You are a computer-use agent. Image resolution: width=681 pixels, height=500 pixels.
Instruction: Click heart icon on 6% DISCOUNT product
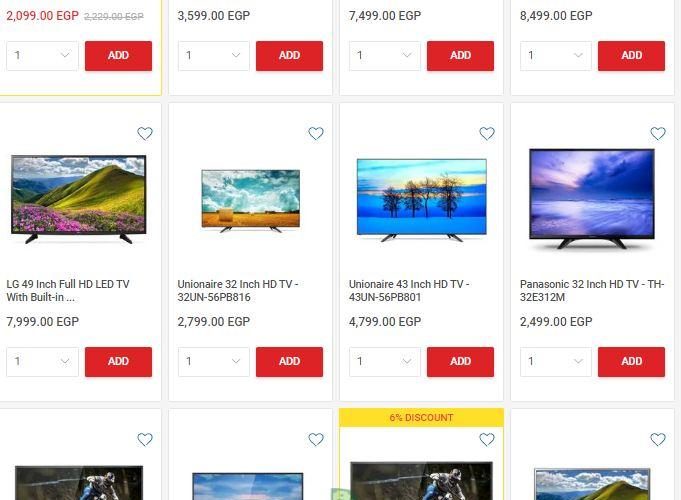click(487, 440)
